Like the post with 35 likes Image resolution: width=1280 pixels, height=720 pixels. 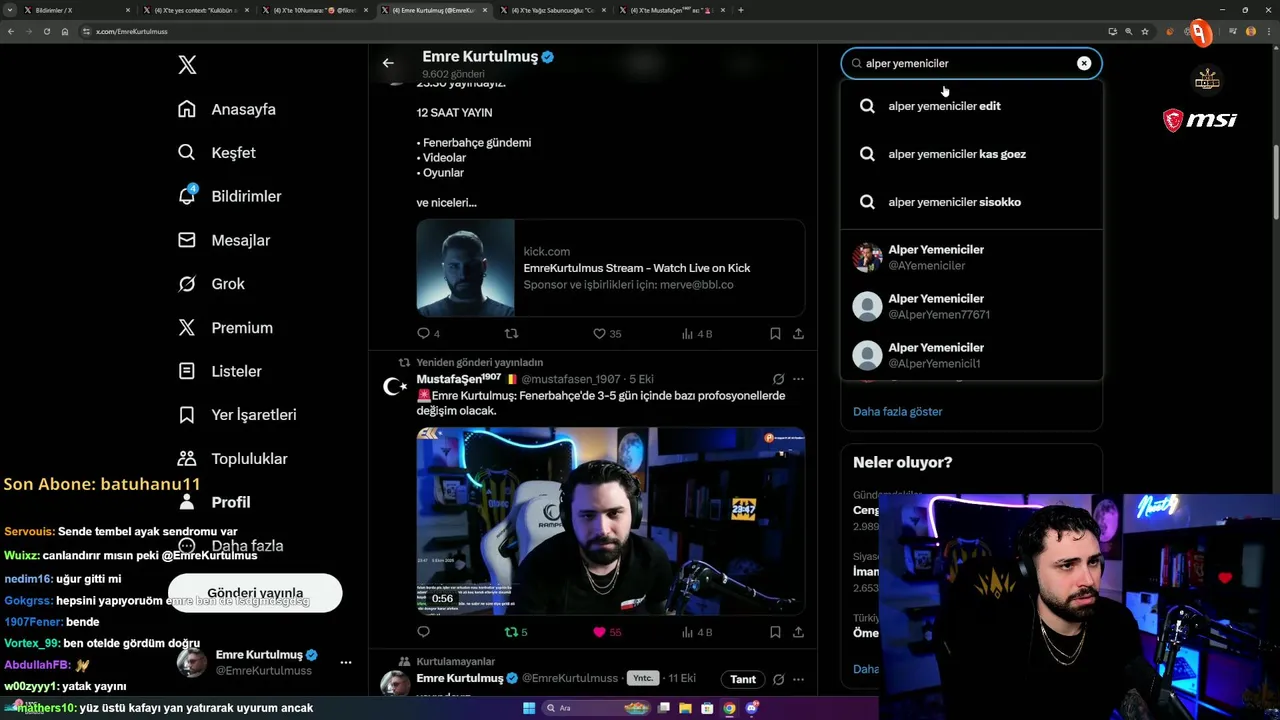pos(607,333)
